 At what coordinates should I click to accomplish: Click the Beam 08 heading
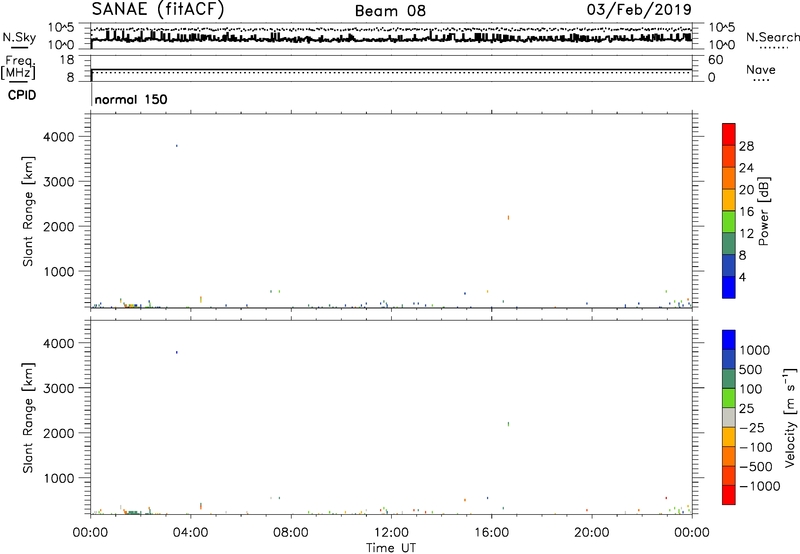[390, 11]
